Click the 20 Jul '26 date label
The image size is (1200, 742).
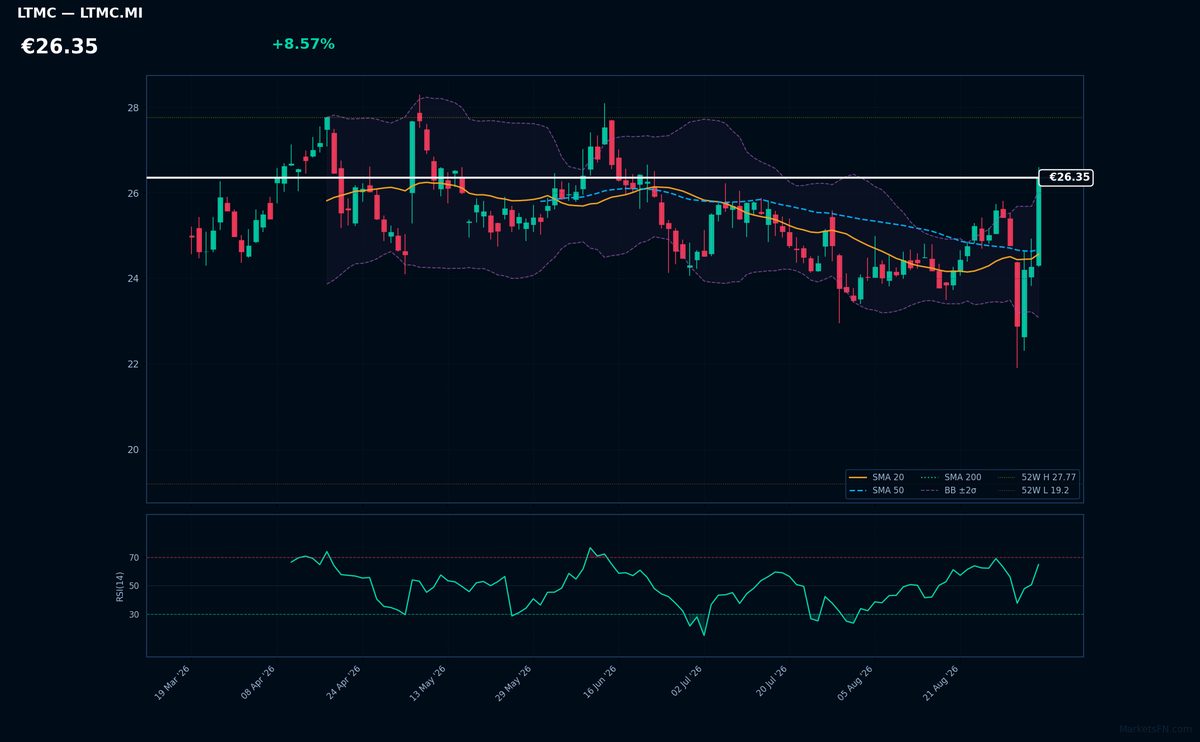[x=770, y=683]
